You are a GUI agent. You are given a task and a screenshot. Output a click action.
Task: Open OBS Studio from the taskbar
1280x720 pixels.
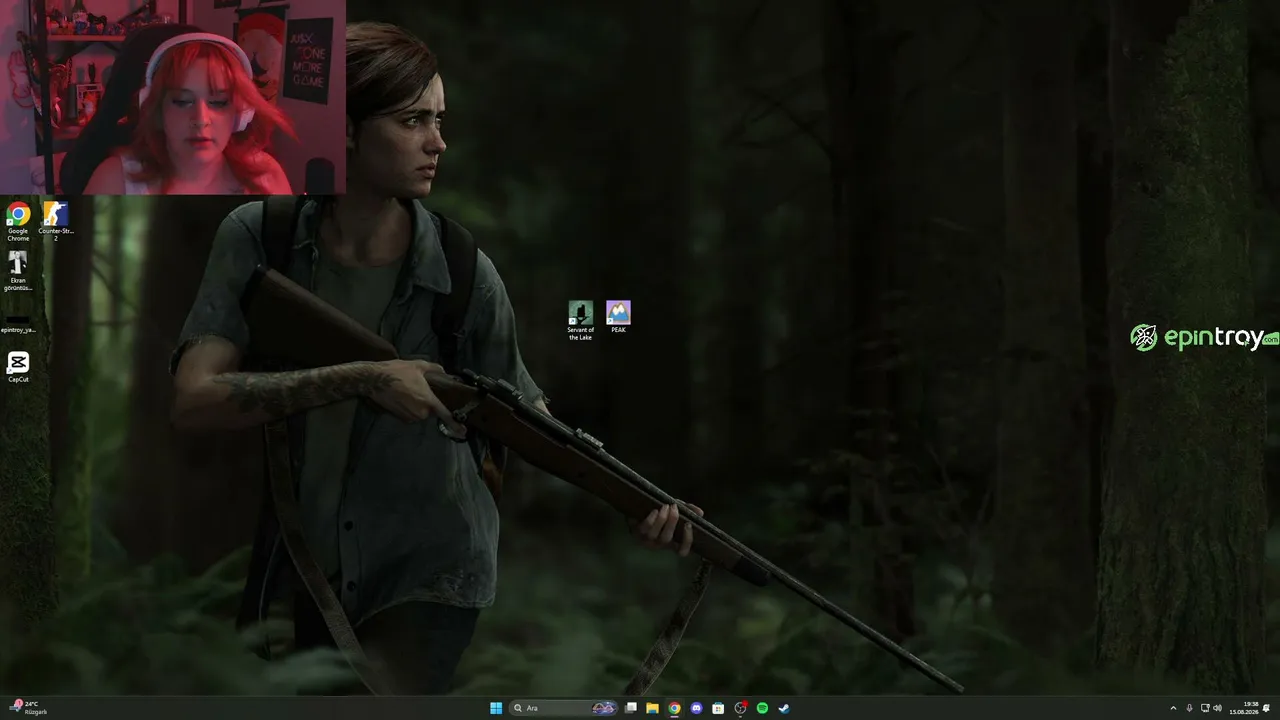tap(740, 708)
